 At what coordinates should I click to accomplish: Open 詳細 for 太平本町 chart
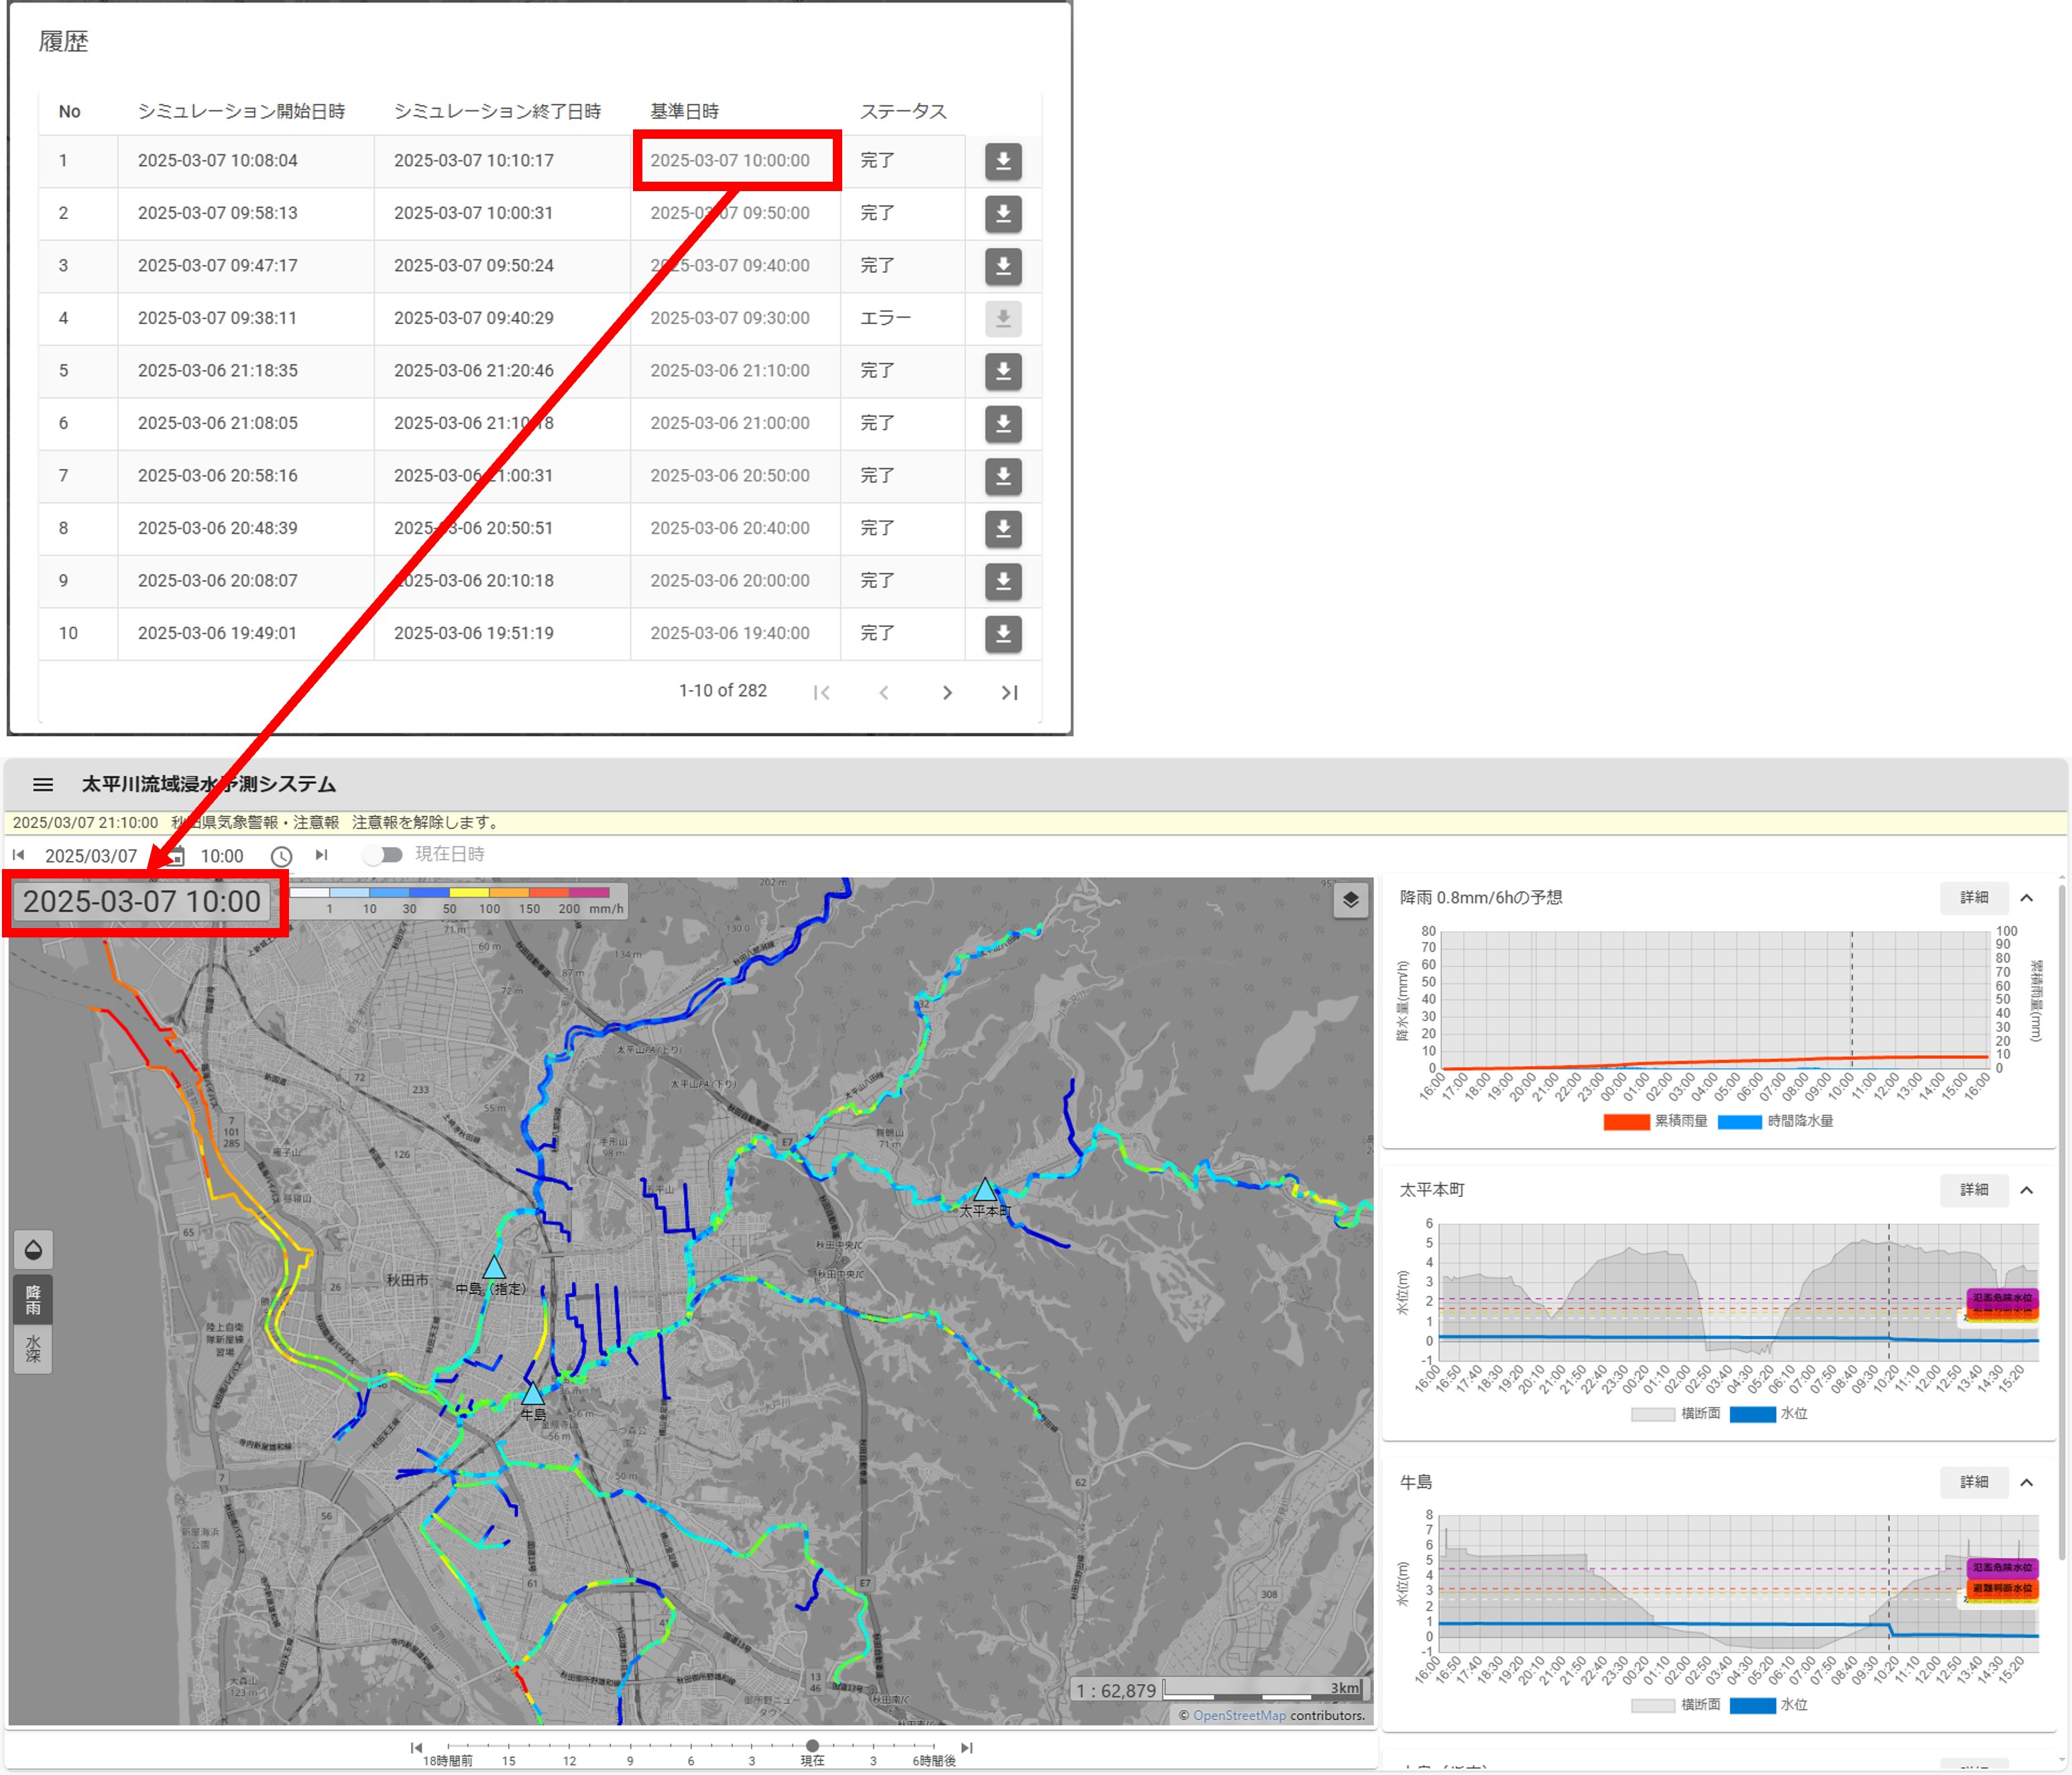1973,1190
